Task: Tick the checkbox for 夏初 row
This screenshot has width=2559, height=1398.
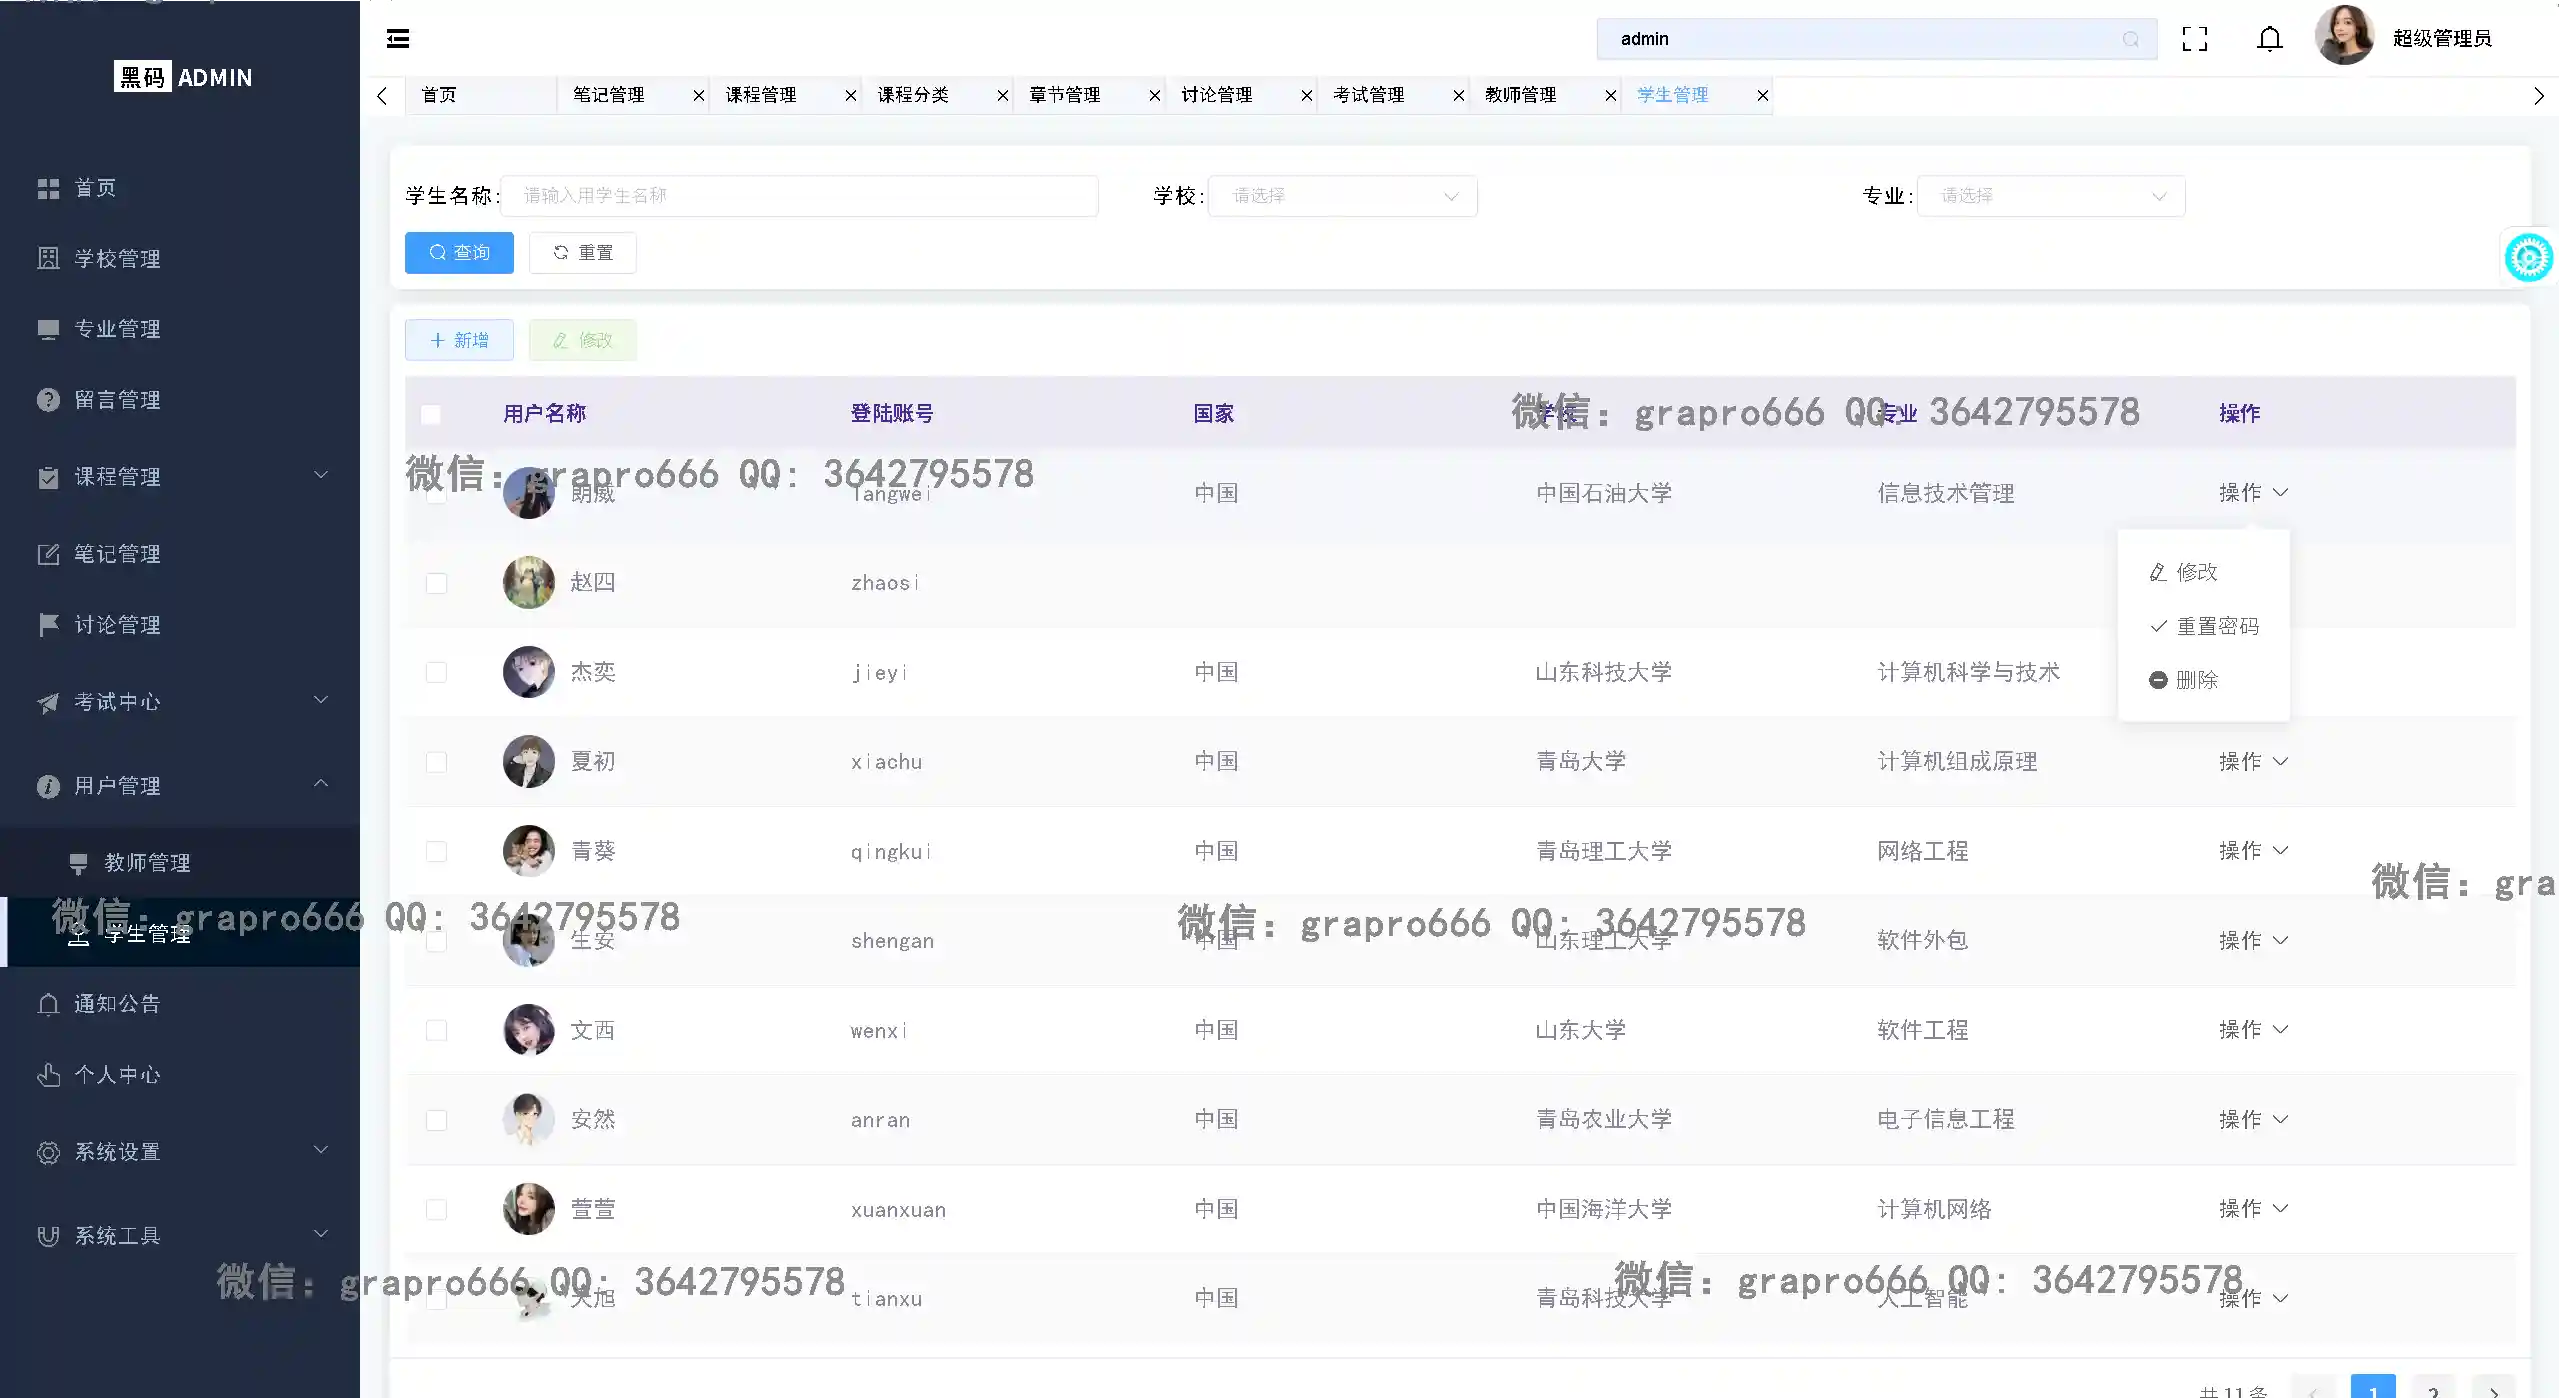Action: [x=436, y=762]
